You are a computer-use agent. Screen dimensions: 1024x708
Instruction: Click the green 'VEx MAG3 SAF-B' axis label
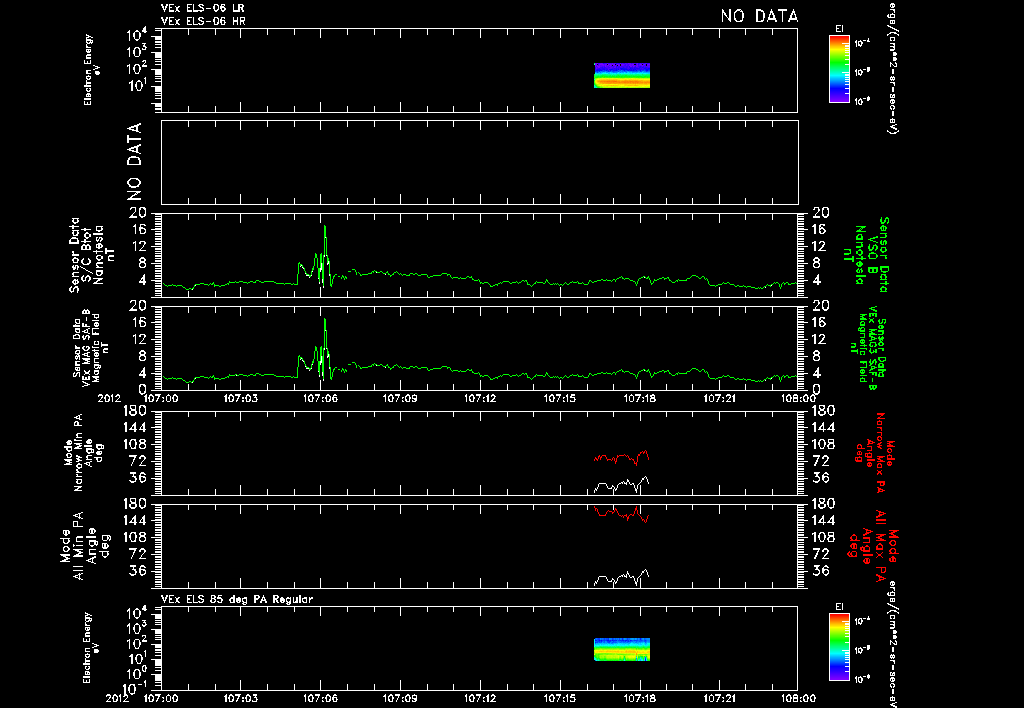point(871,348)
